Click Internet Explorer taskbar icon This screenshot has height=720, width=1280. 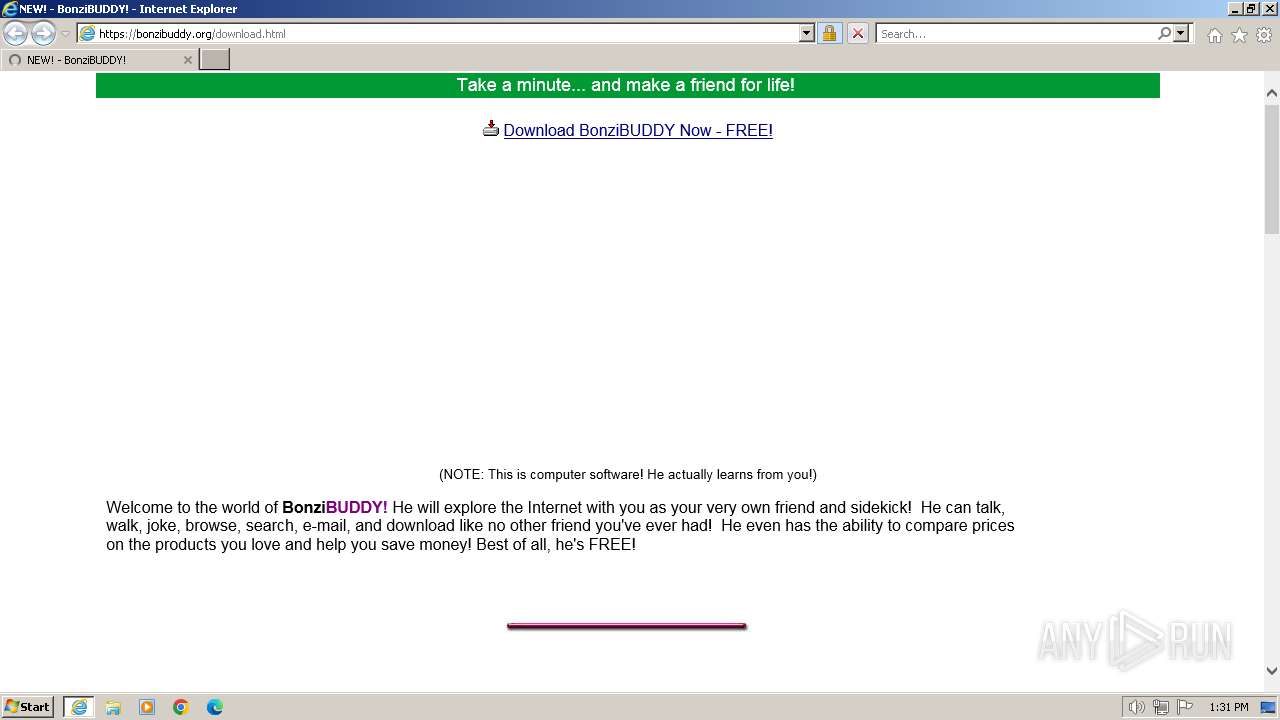pos(79,707)
